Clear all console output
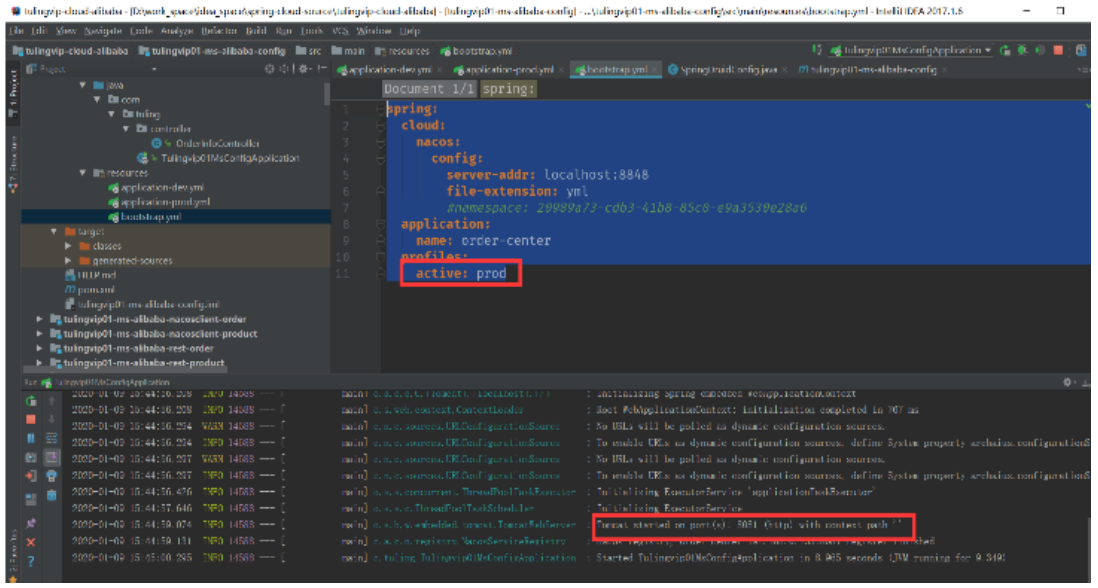The image size is (1098, 588). (x=52, y=496)
